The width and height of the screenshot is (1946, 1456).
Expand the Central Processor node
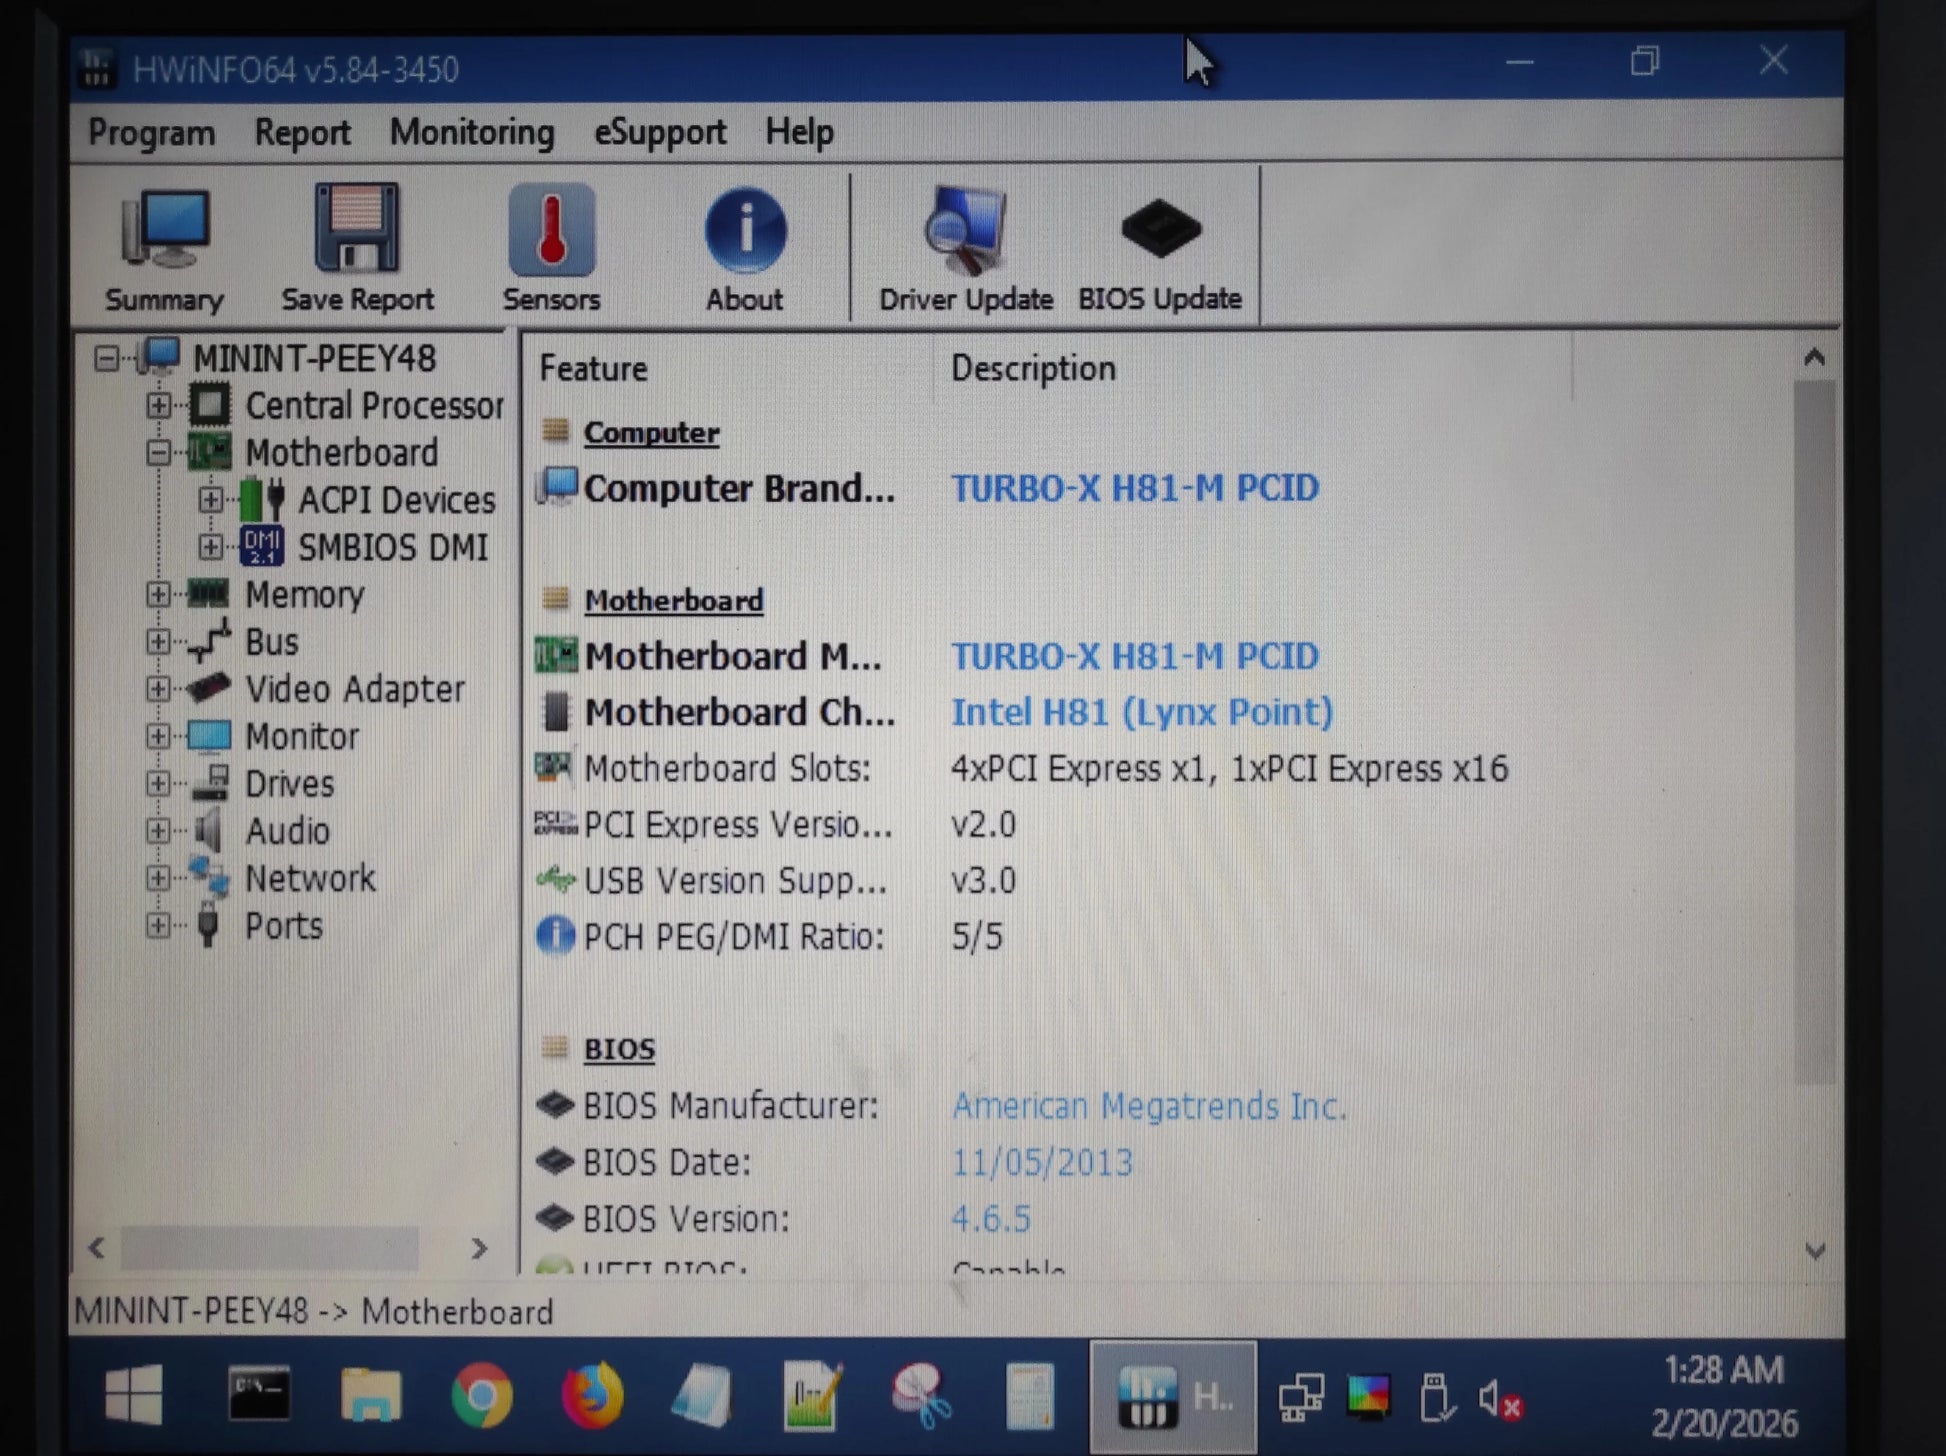[x=158, y=405]
